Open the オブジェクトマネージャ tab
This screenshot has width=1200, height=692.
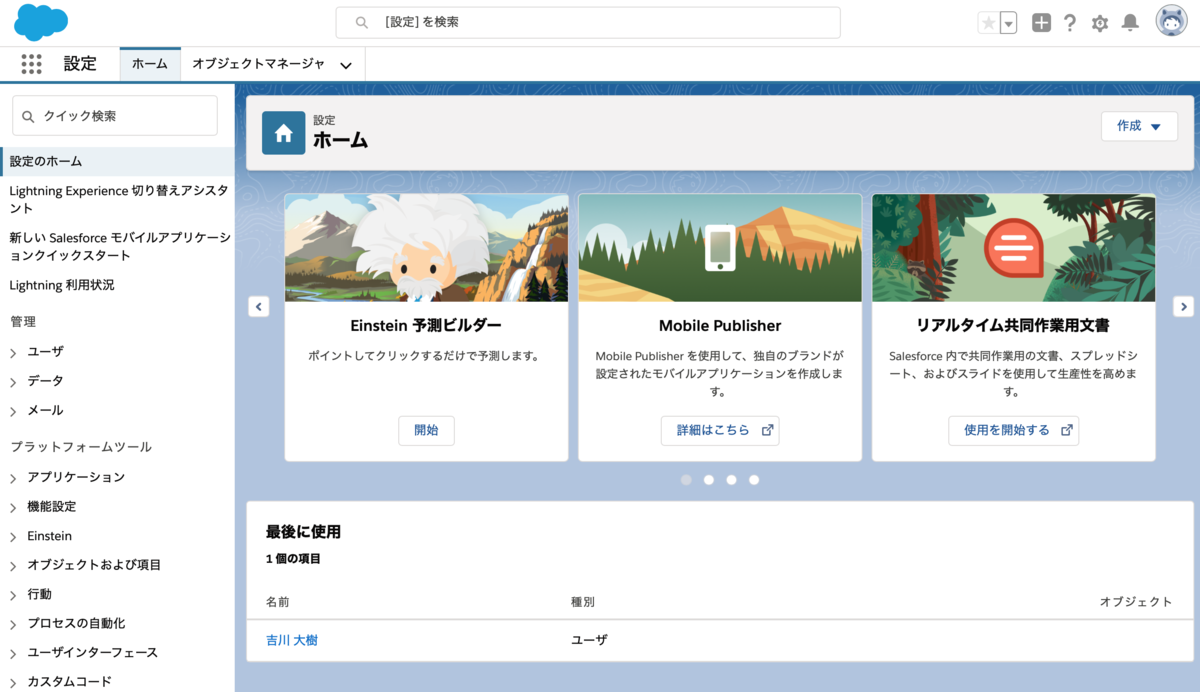click(258, 64)
